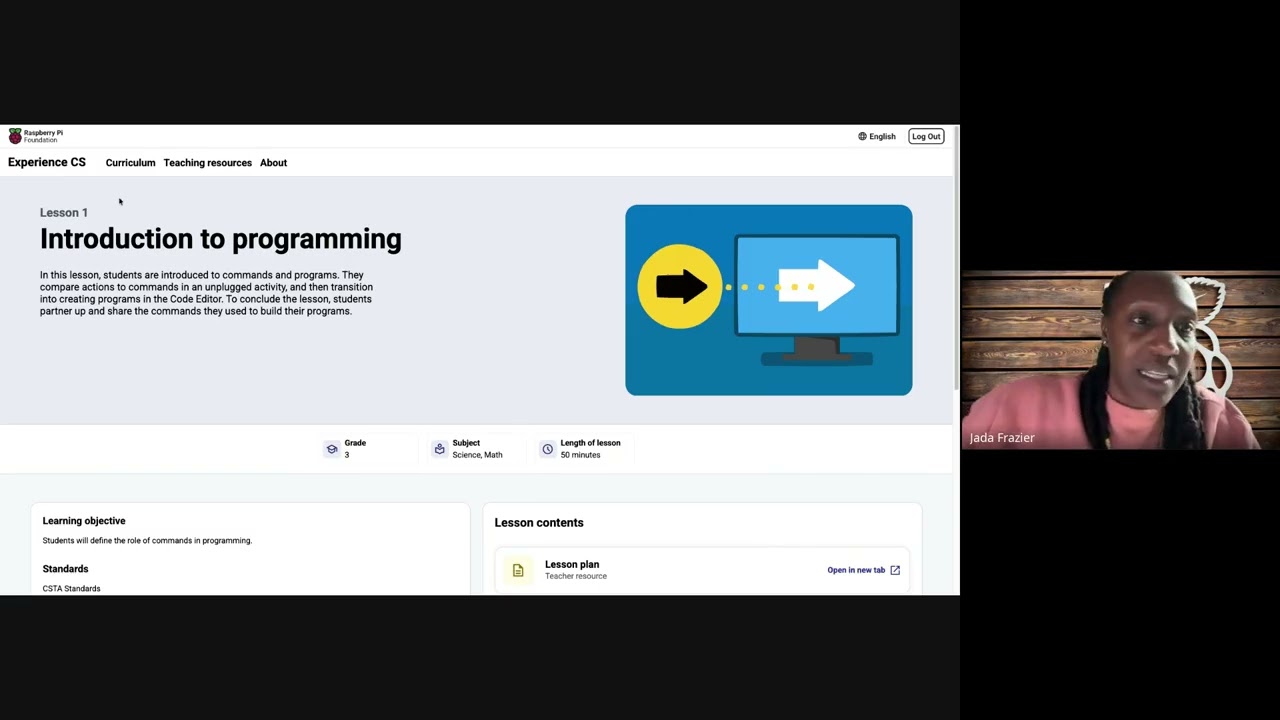Click the Length of lesson clock icon
Viewport: 1280px width, 720px height.
[x=547, y=449]
